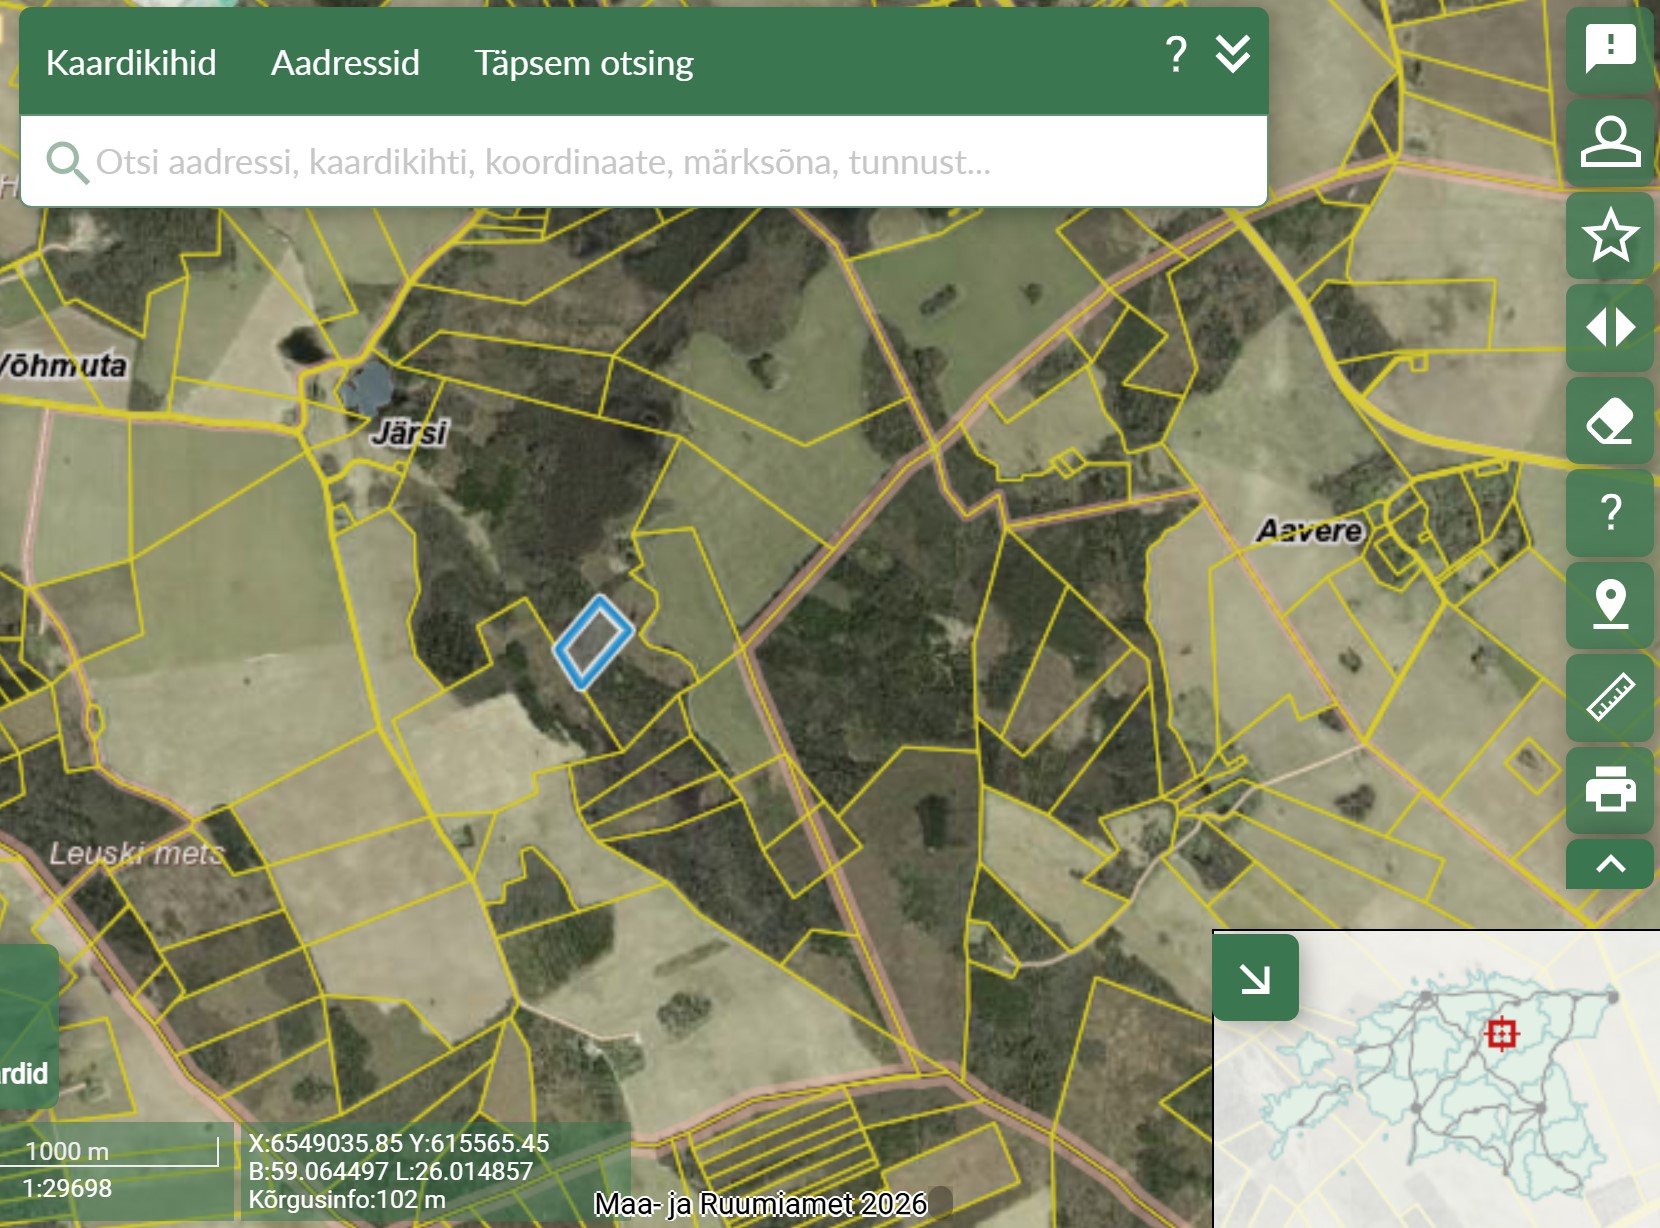
Task: Click the red crosshair on overview map
Action: pyautogui.click(x=1500, y=1033)
